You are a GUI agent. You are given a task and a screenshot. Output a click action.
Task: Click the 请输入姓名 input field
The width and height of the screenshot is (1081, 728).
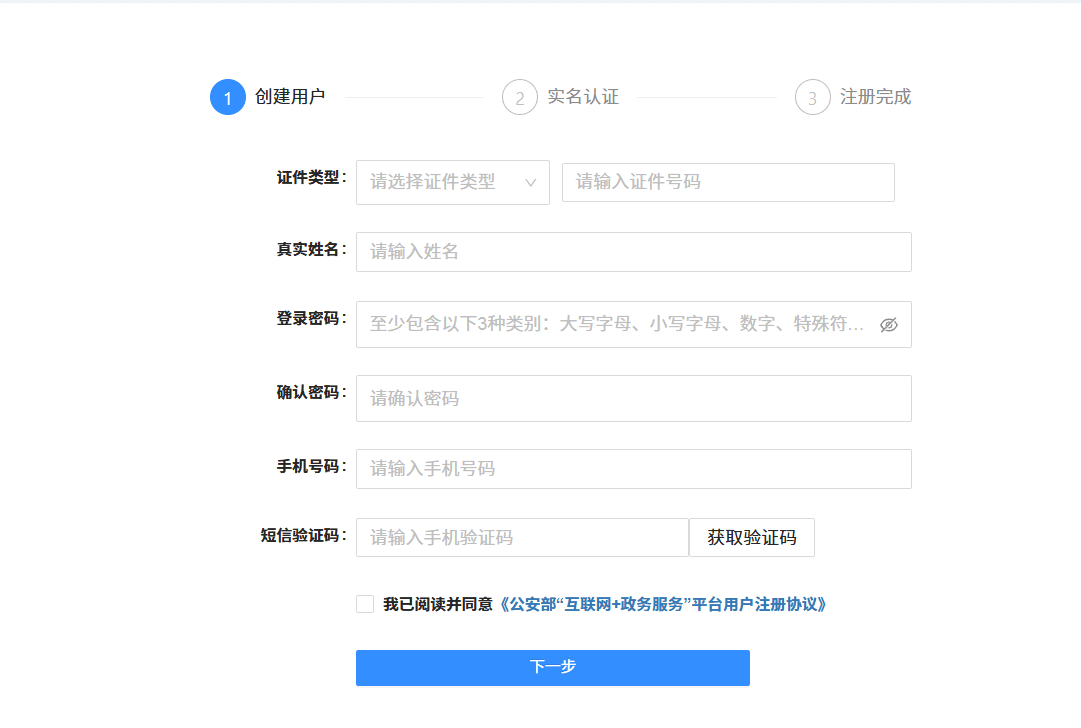(x=633, y=251)
